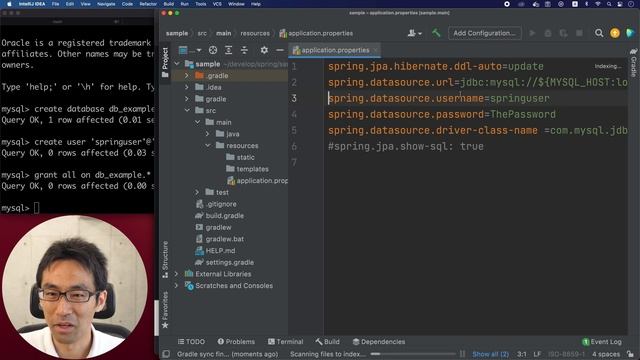
Task: Click the Debug bug toolbar icon
Action: tap(548, 33)
